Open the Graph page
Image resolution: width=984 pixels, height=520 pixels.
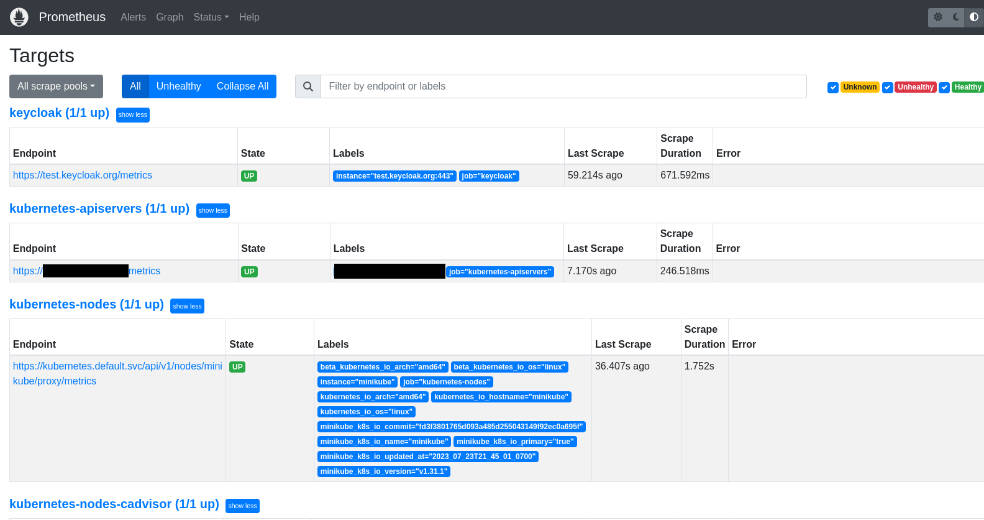click(x=169, y=17)
